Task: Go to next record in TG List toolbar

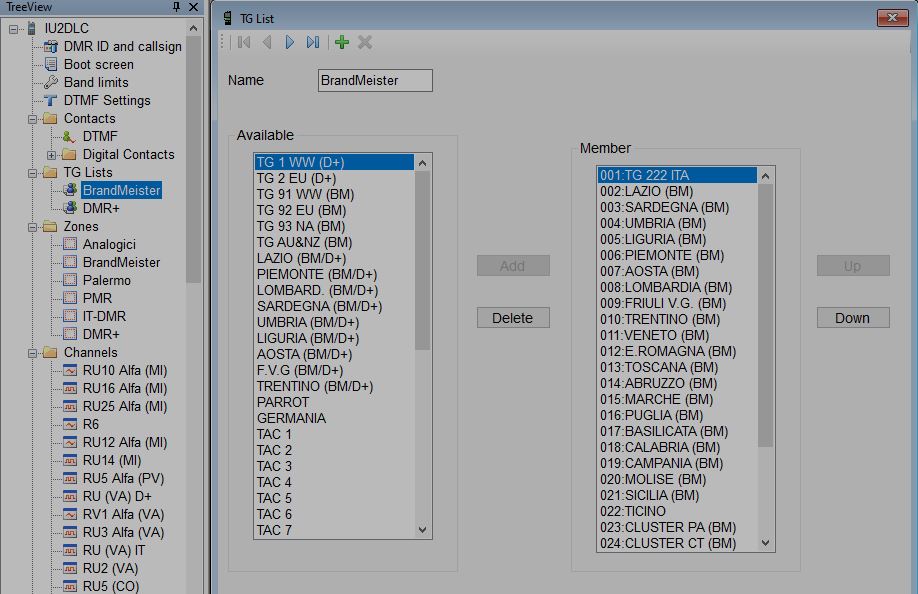Action: click(x=289, y=42)
